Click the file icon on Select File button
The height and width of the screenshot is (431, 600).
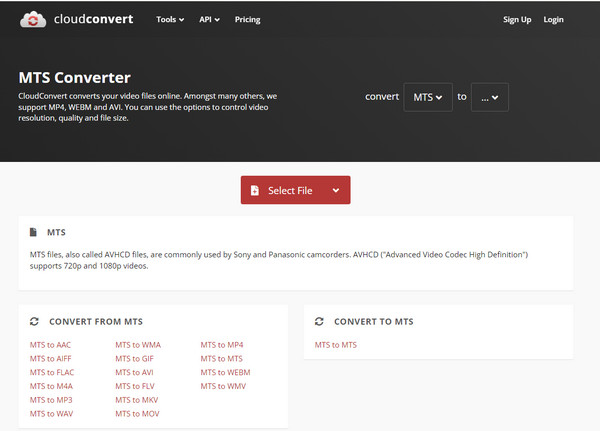(x=254, y=190)
